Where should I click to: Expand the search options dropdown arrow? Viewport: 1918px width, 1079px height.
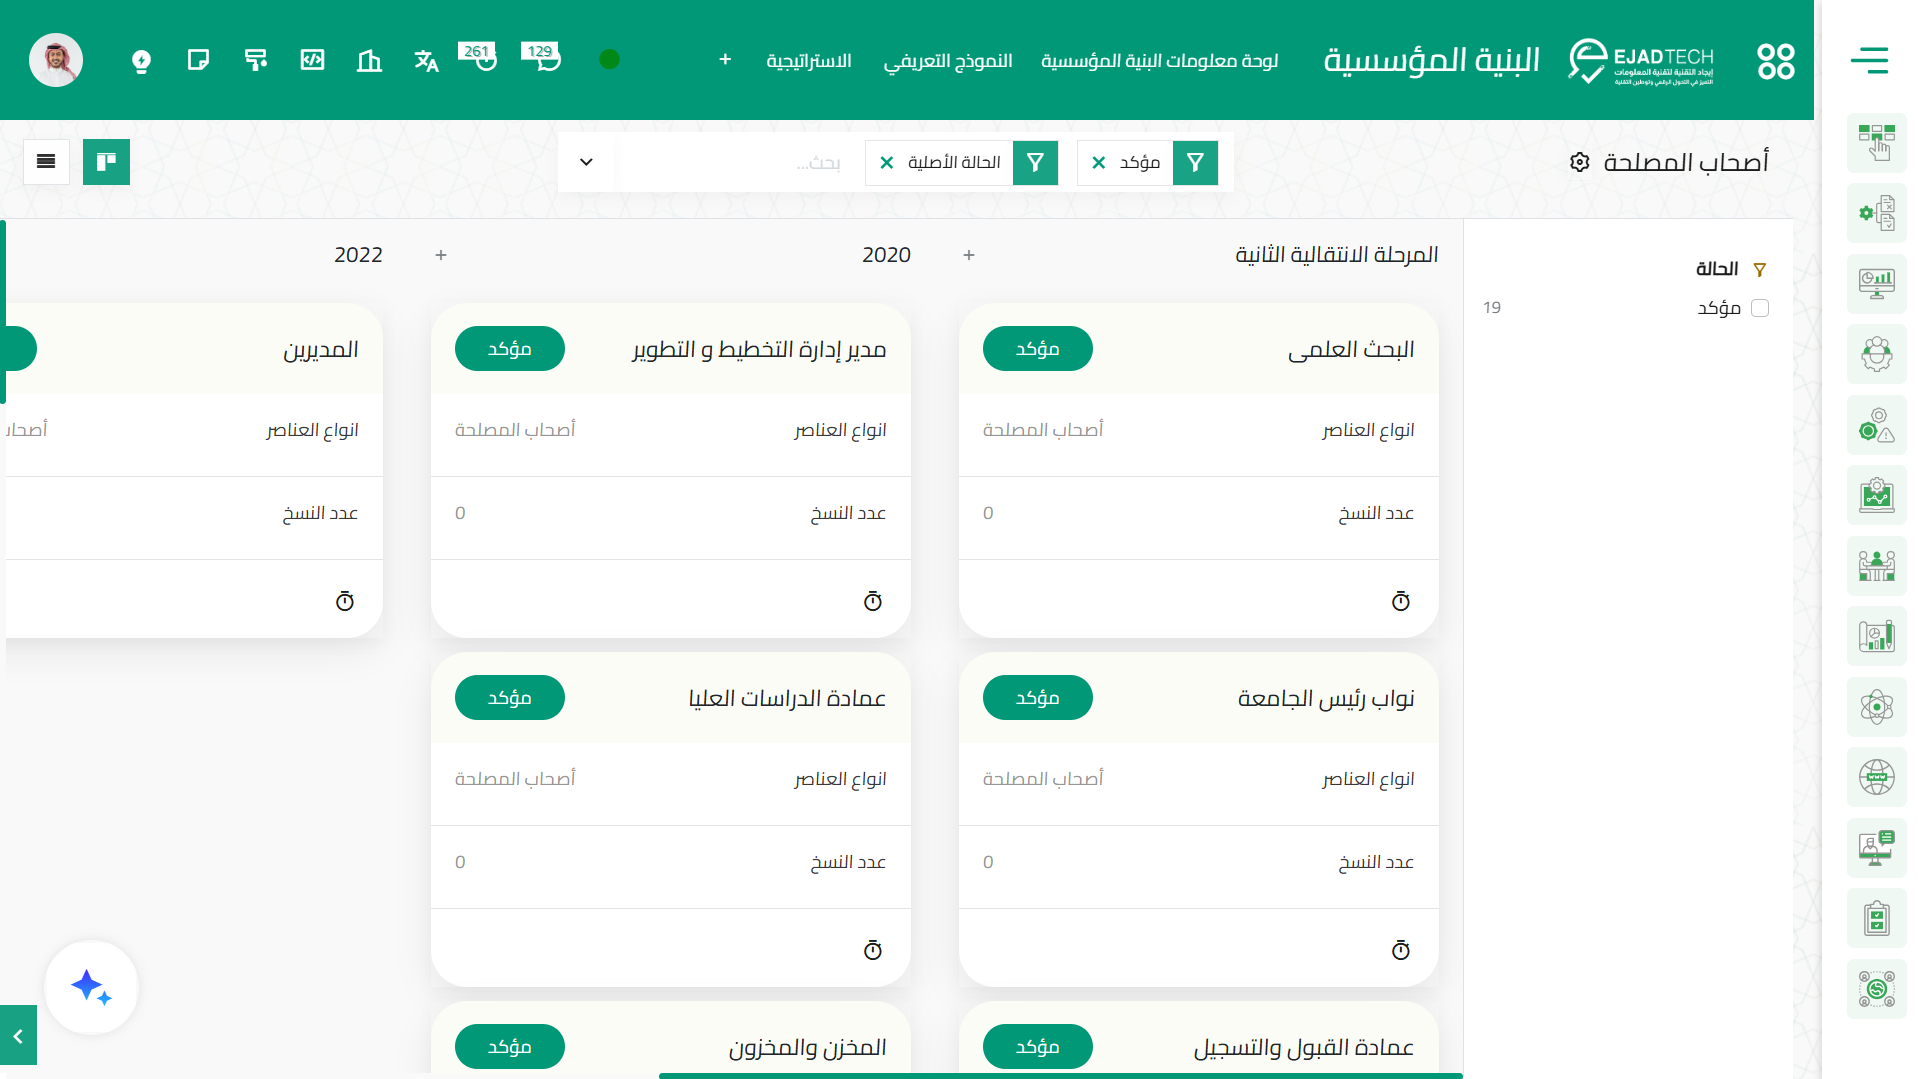tap(586, 162)
